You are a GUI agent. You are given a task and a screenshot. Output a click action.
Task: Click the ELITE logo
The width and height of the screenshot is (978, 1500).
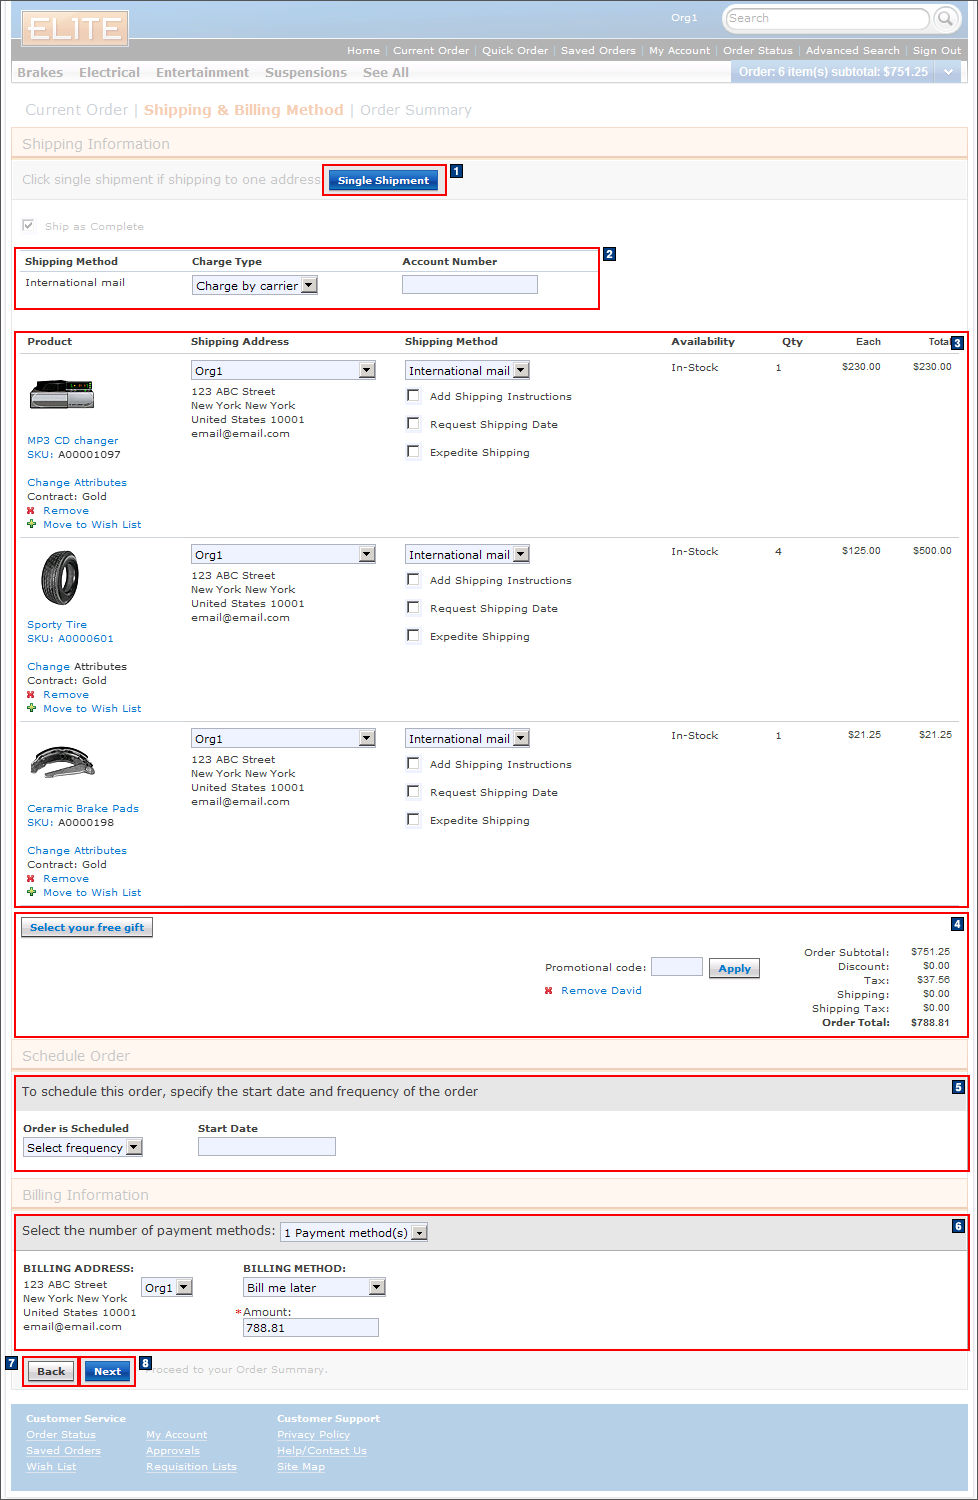click(x=73, y=28)
